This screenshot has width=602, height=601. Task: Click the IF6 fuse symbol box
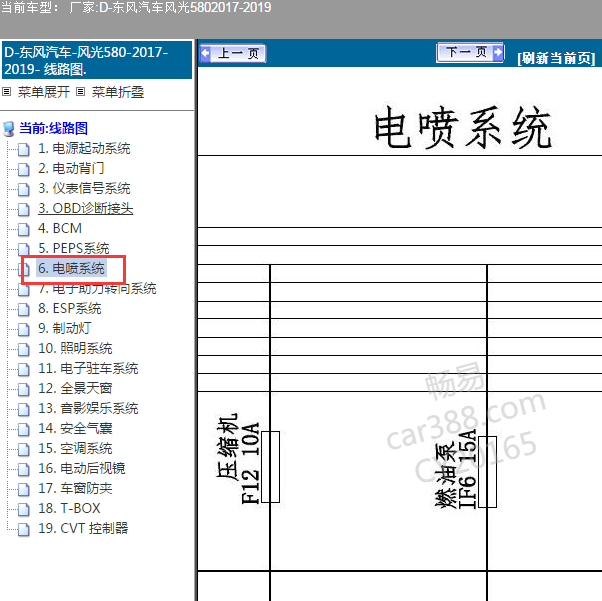pyautogui.click(x=487, y=472)
